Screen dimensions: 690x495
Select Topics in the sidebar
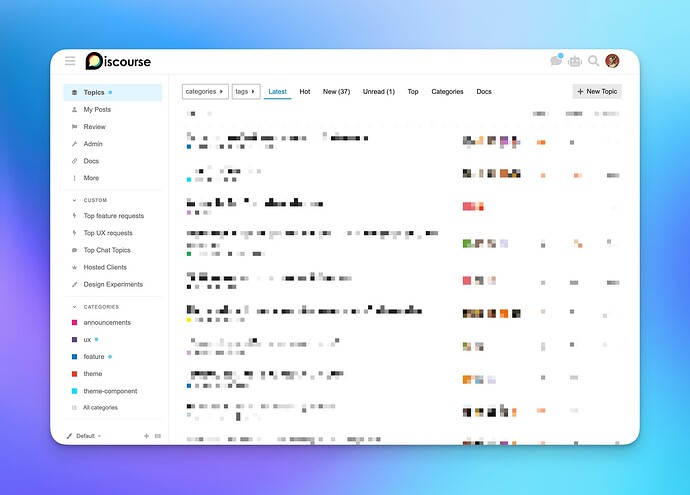coord(113,92)
